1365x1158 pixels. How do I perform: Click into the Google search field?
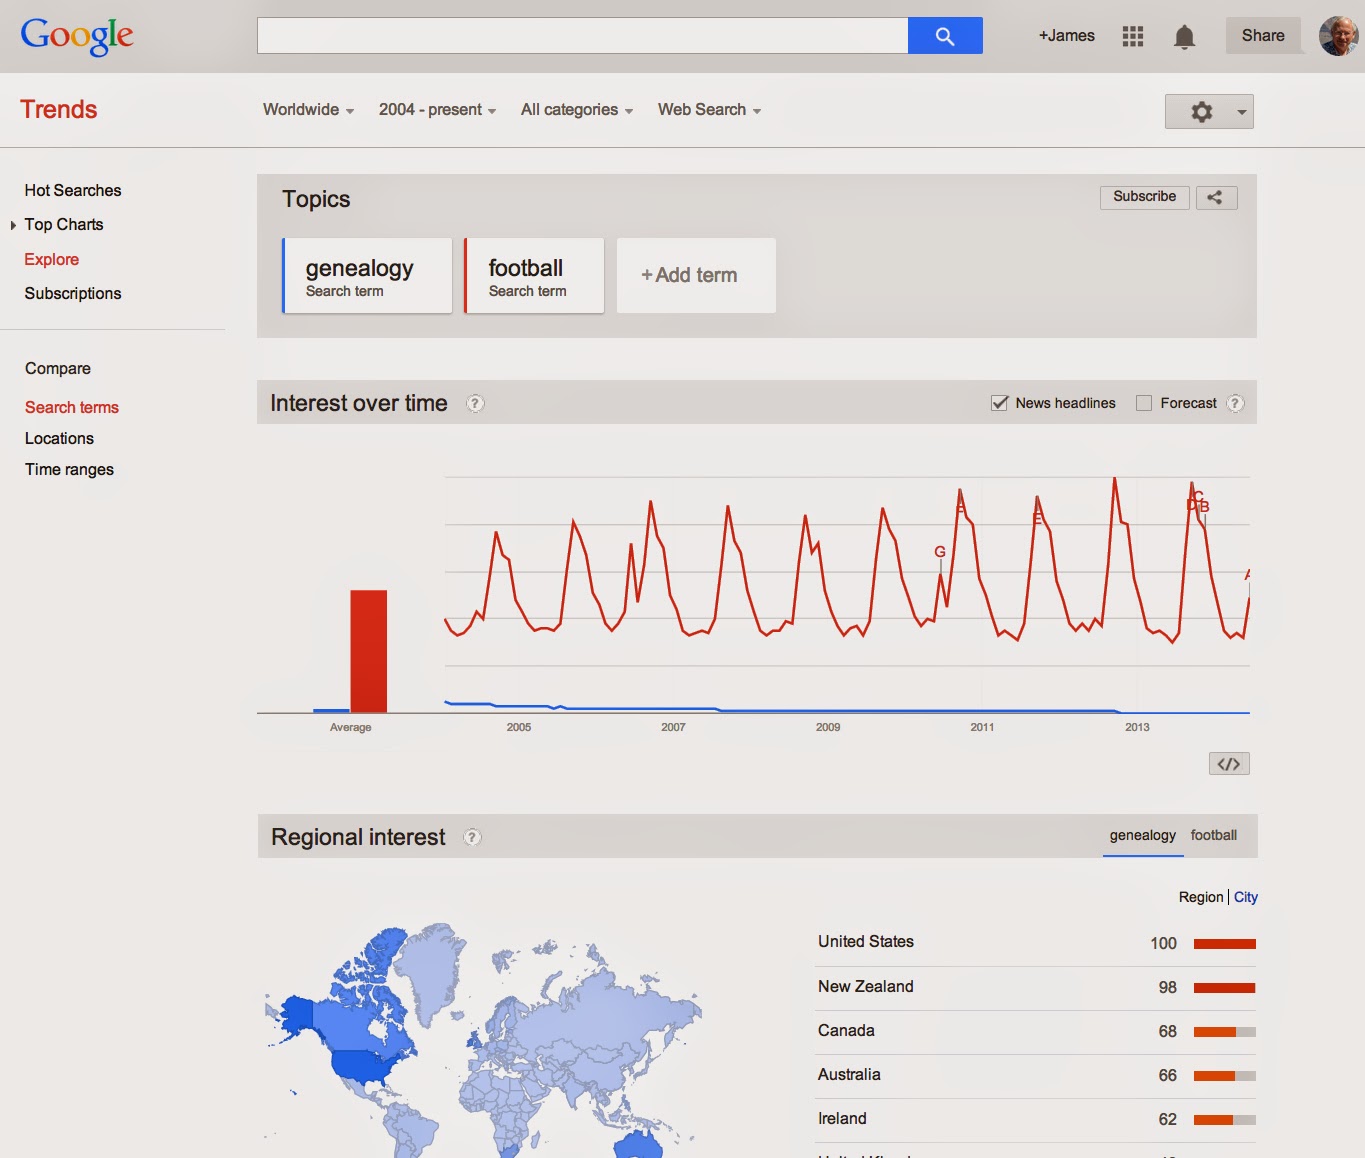tap(582, 36)
